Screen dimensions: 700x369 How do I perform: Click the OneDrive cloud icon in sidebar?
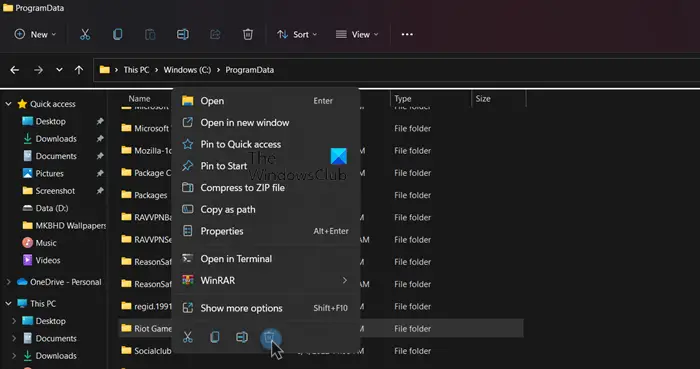click(x=22, y=282)
